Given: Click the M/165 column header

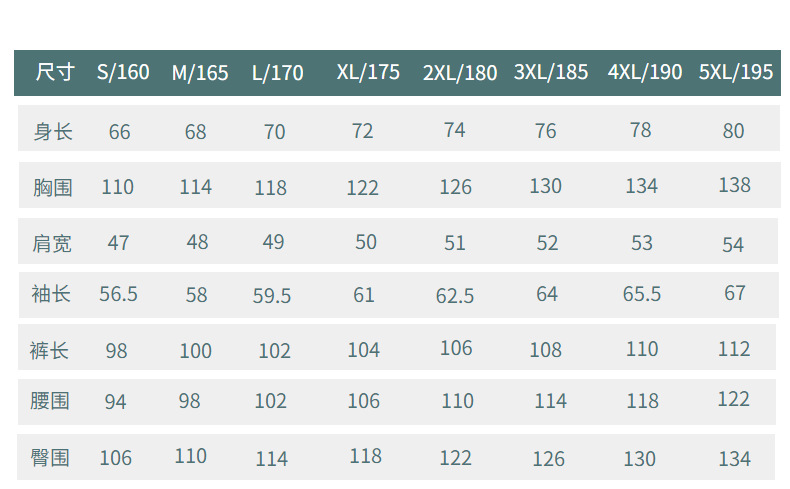Looking at the screenshot, I should 200,73.
